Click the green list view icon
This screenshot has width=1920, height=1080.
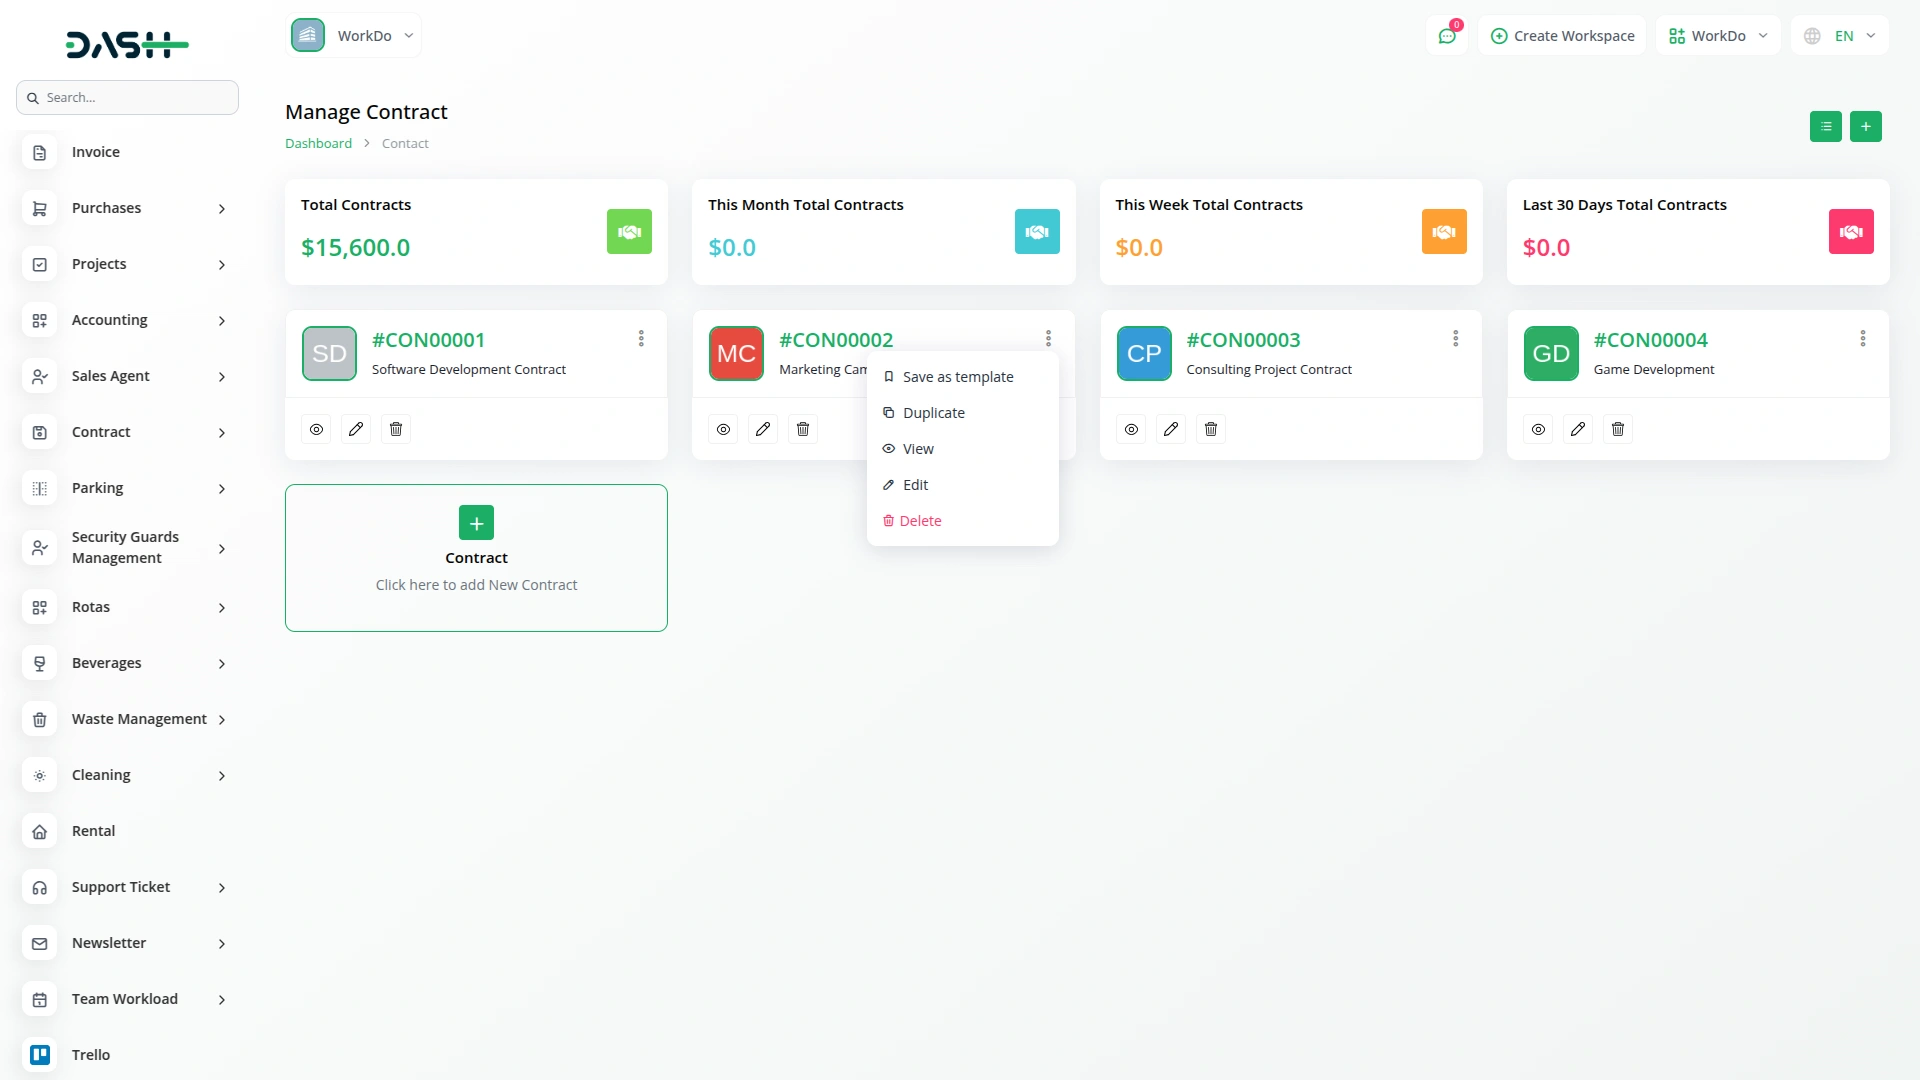pos(1825,126)
